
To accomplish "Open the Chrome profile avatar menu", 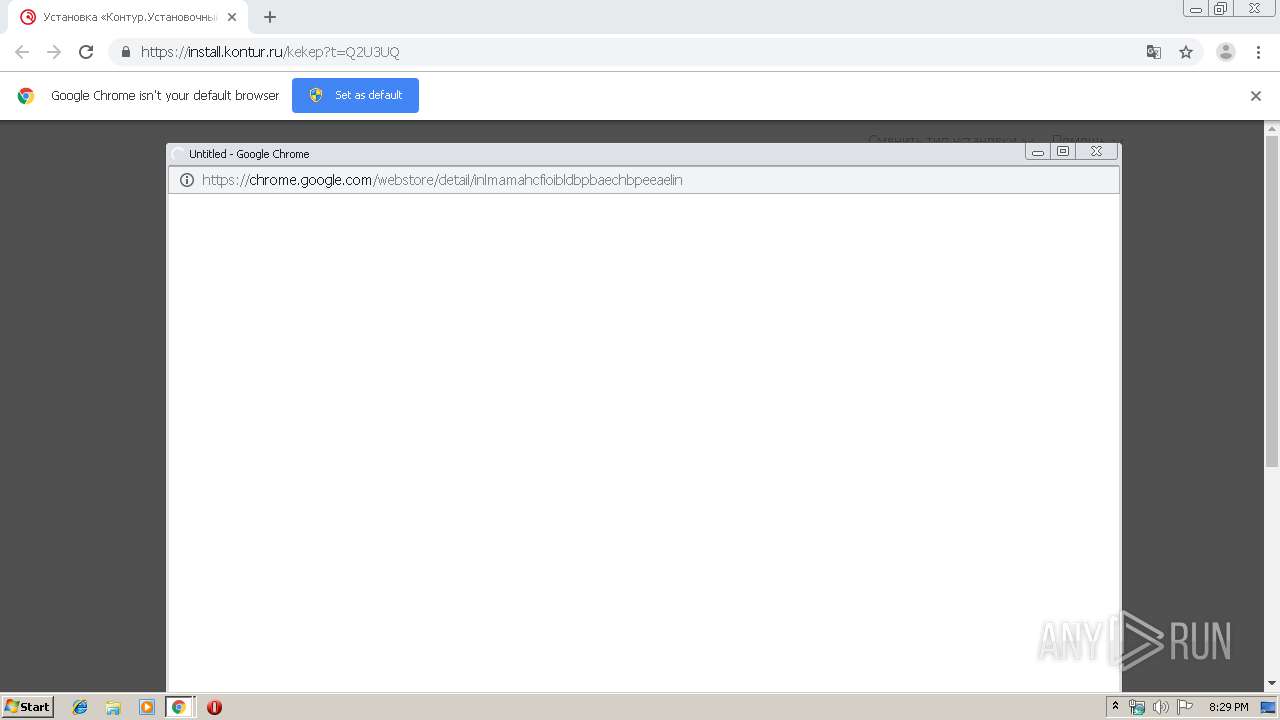I will 1226,52.
